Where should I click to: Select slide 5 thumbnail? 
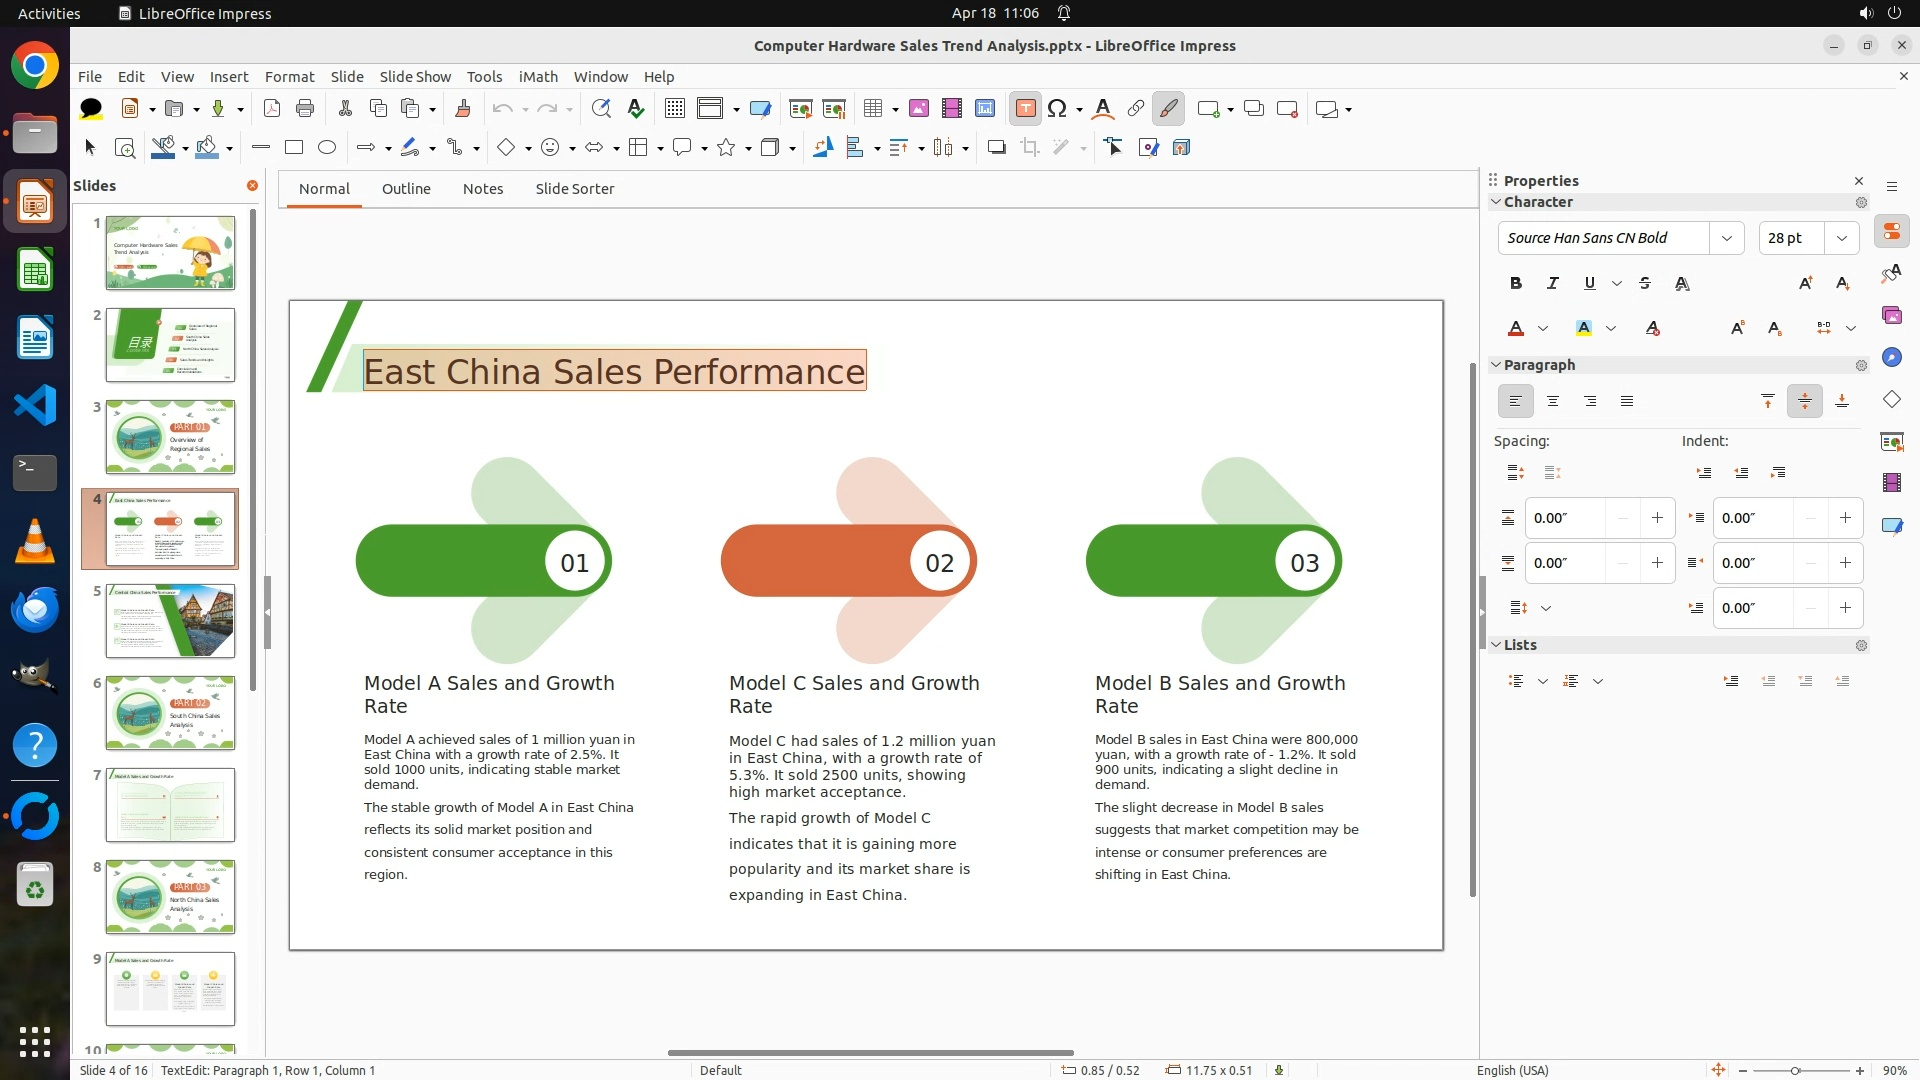[x=171, y=621]
